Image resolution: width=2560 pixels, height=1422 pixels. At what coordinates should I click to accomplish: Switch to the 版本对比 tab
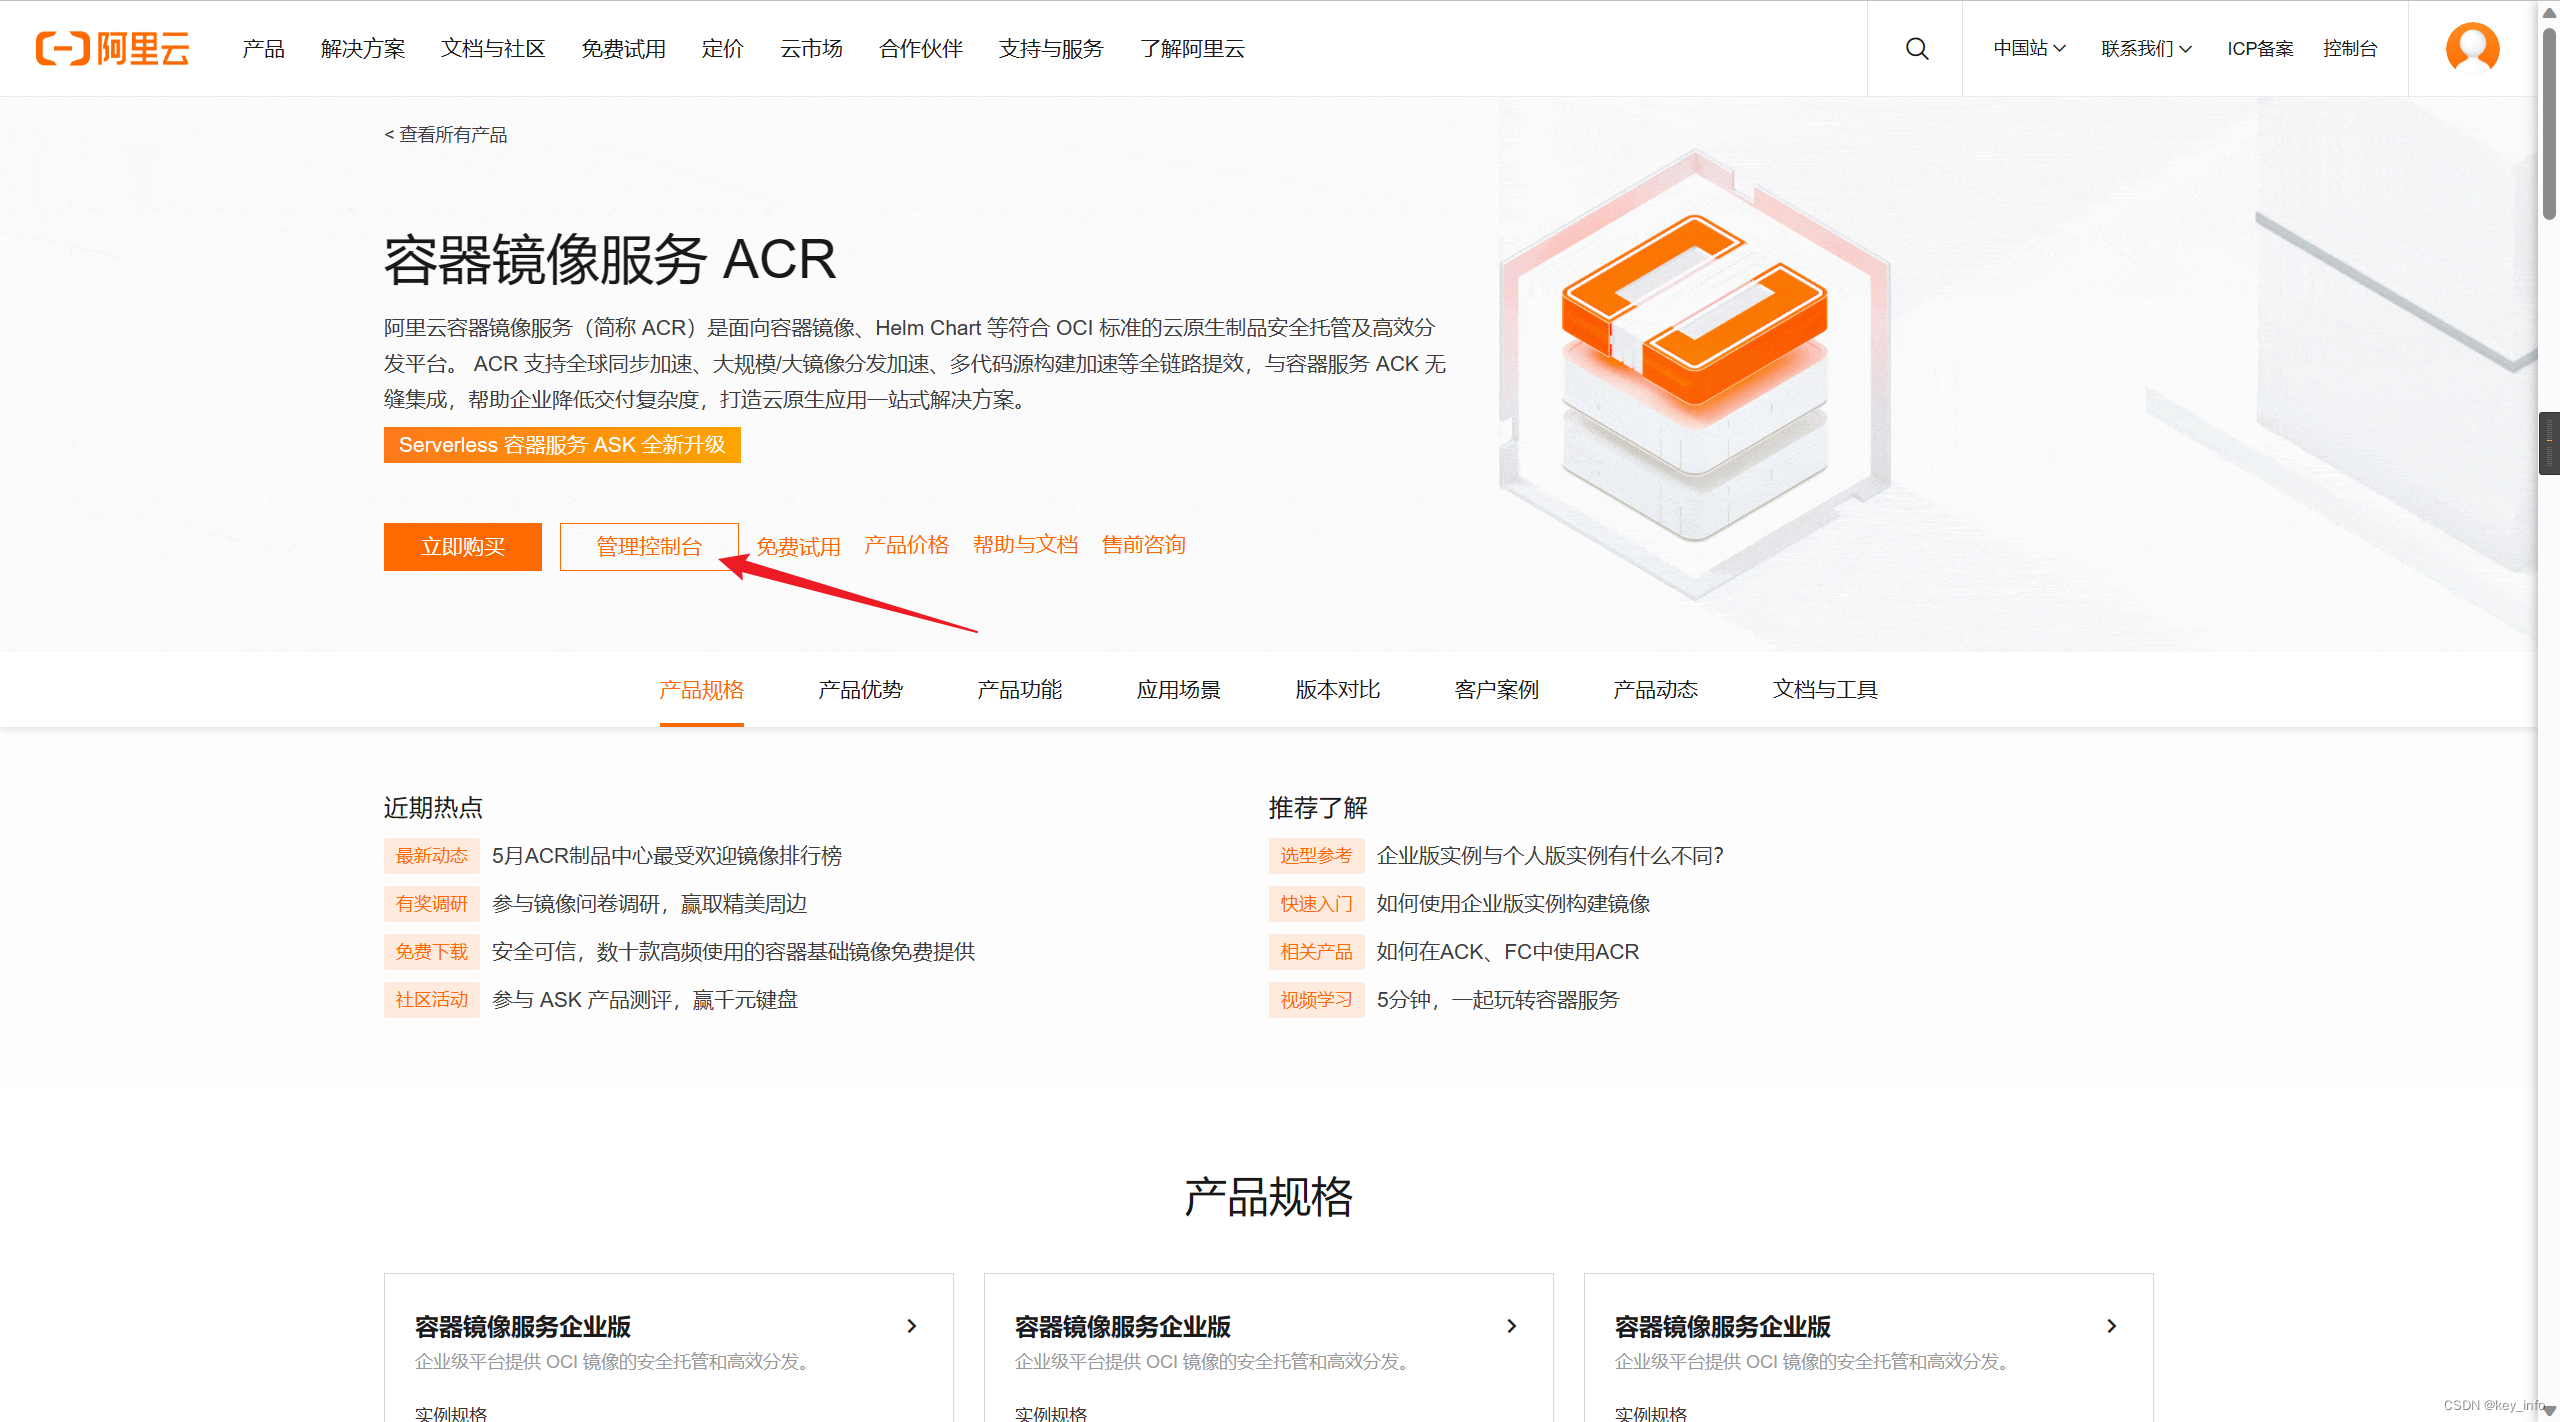1337,689
